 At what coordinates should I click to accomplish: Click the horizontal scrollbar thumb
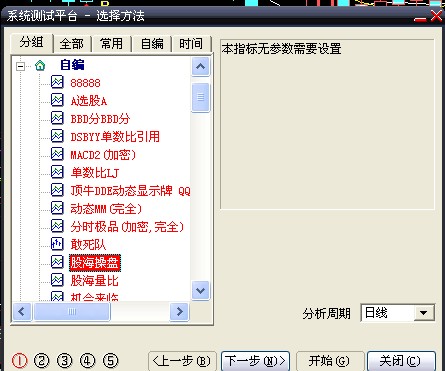tap(72, 312)
